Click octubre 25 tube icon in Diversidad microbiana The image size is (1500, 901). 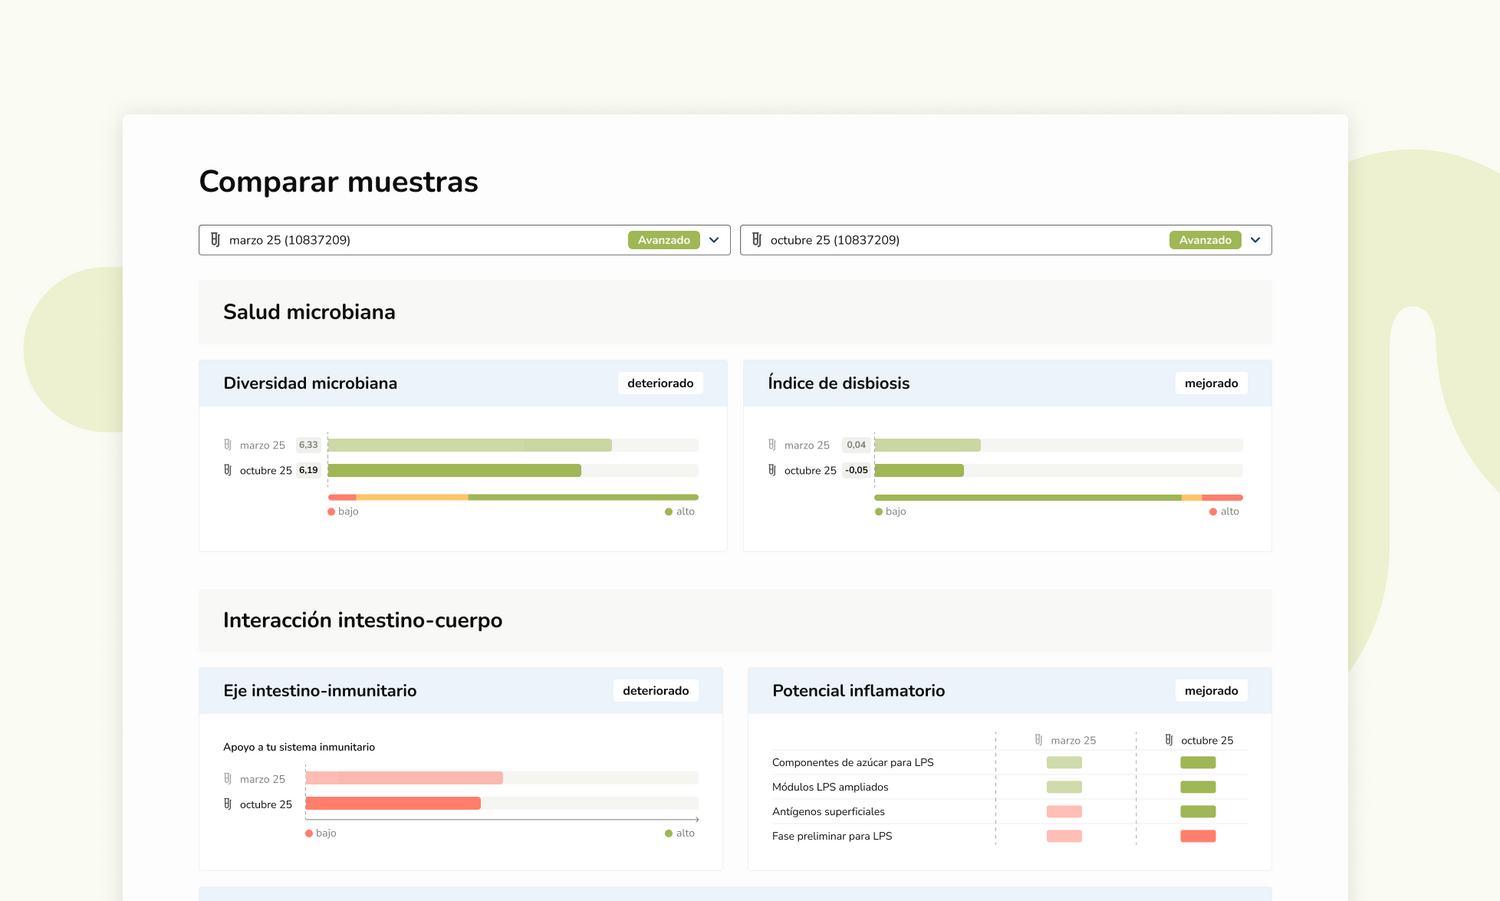pyautogui.click(x=228, y=470)
